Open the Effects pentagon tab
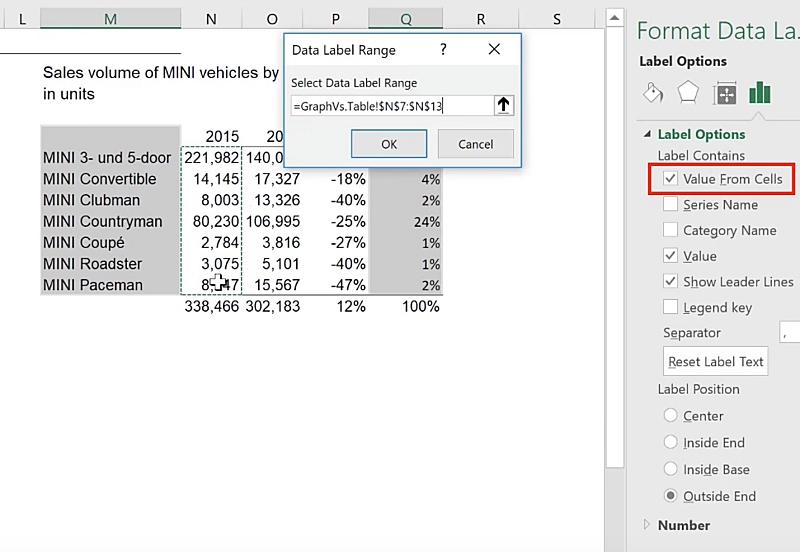 point(688,94)
